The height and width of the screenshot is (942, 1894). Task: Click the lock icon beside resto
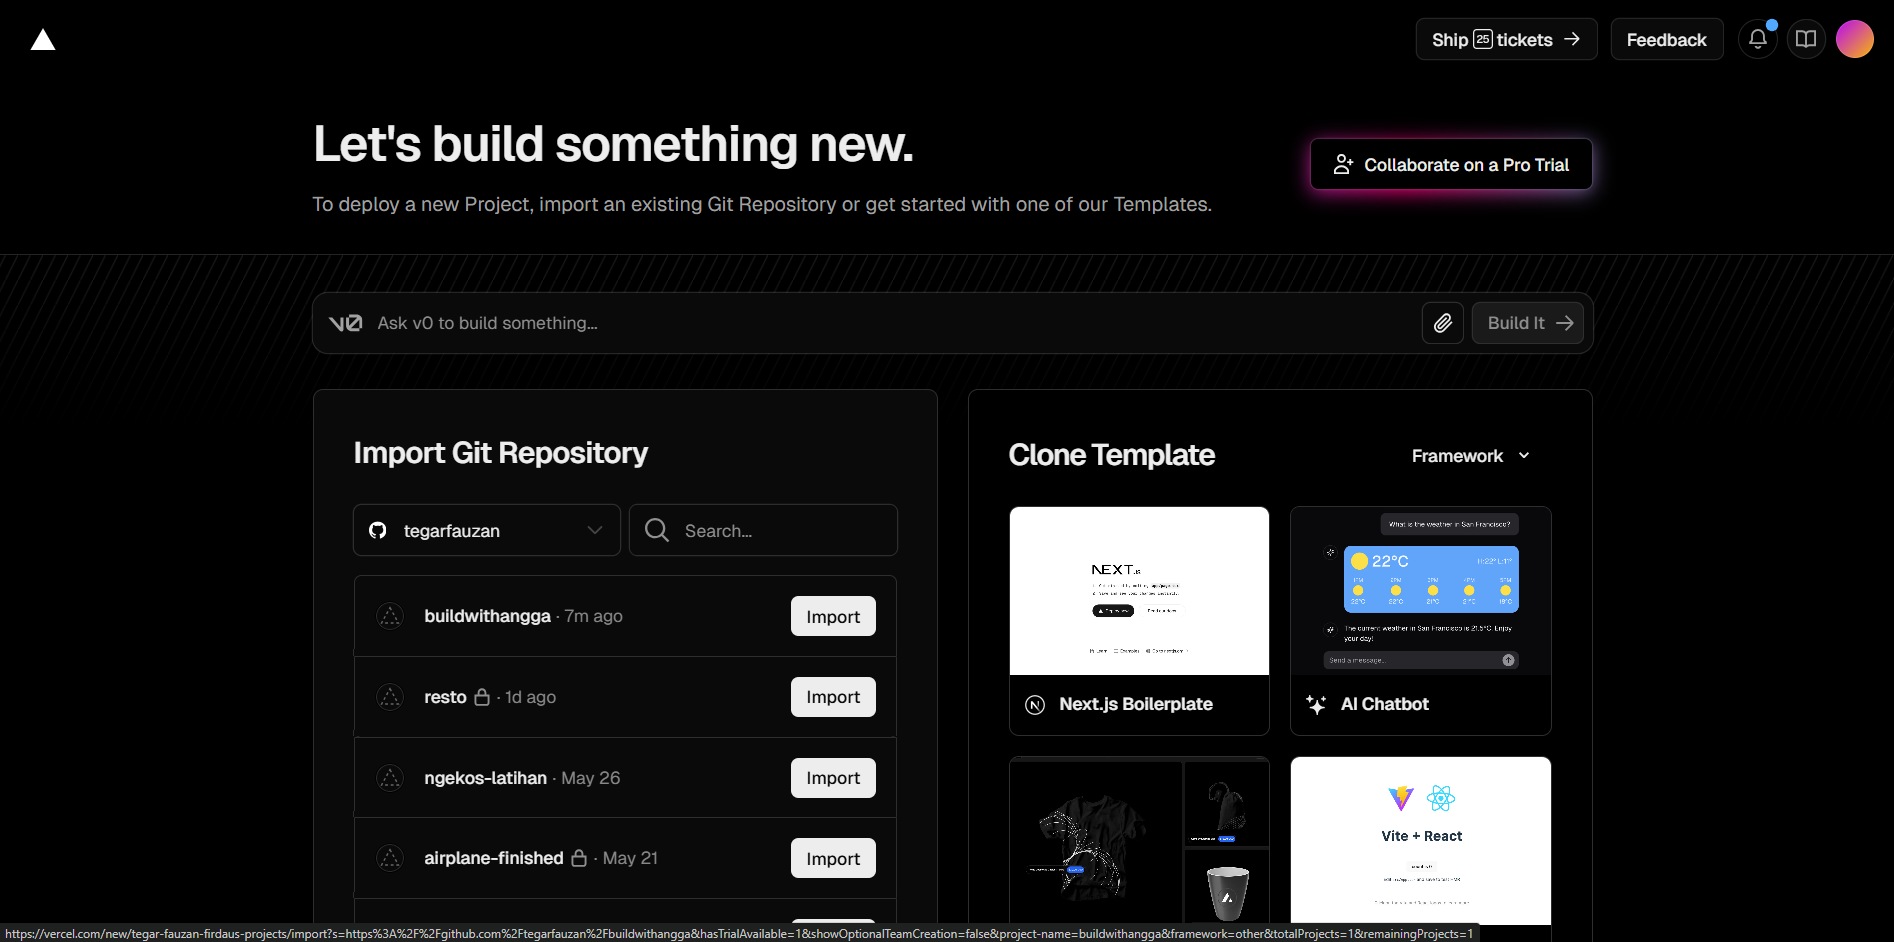pos(482,697)
